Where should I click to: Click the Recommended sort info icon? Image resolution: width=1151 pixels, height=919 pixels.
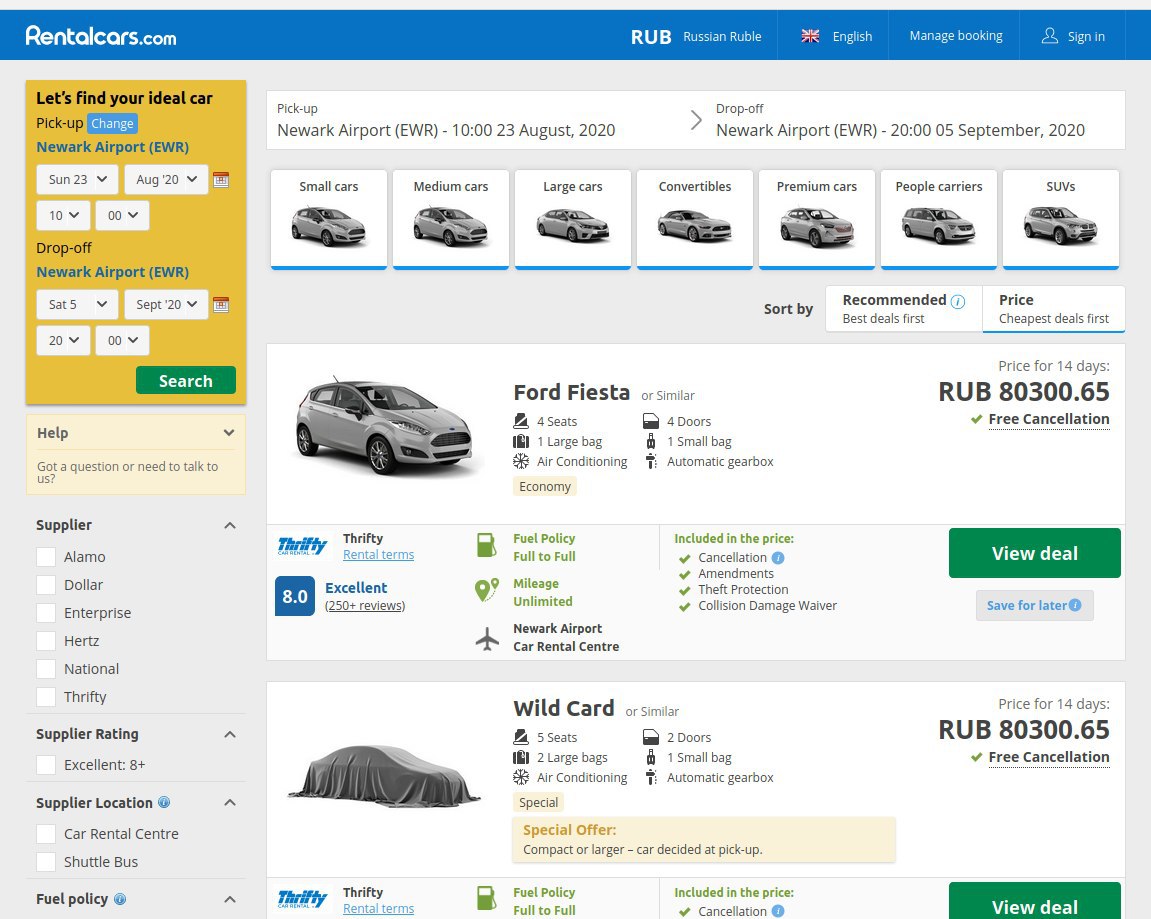[958, 301]
